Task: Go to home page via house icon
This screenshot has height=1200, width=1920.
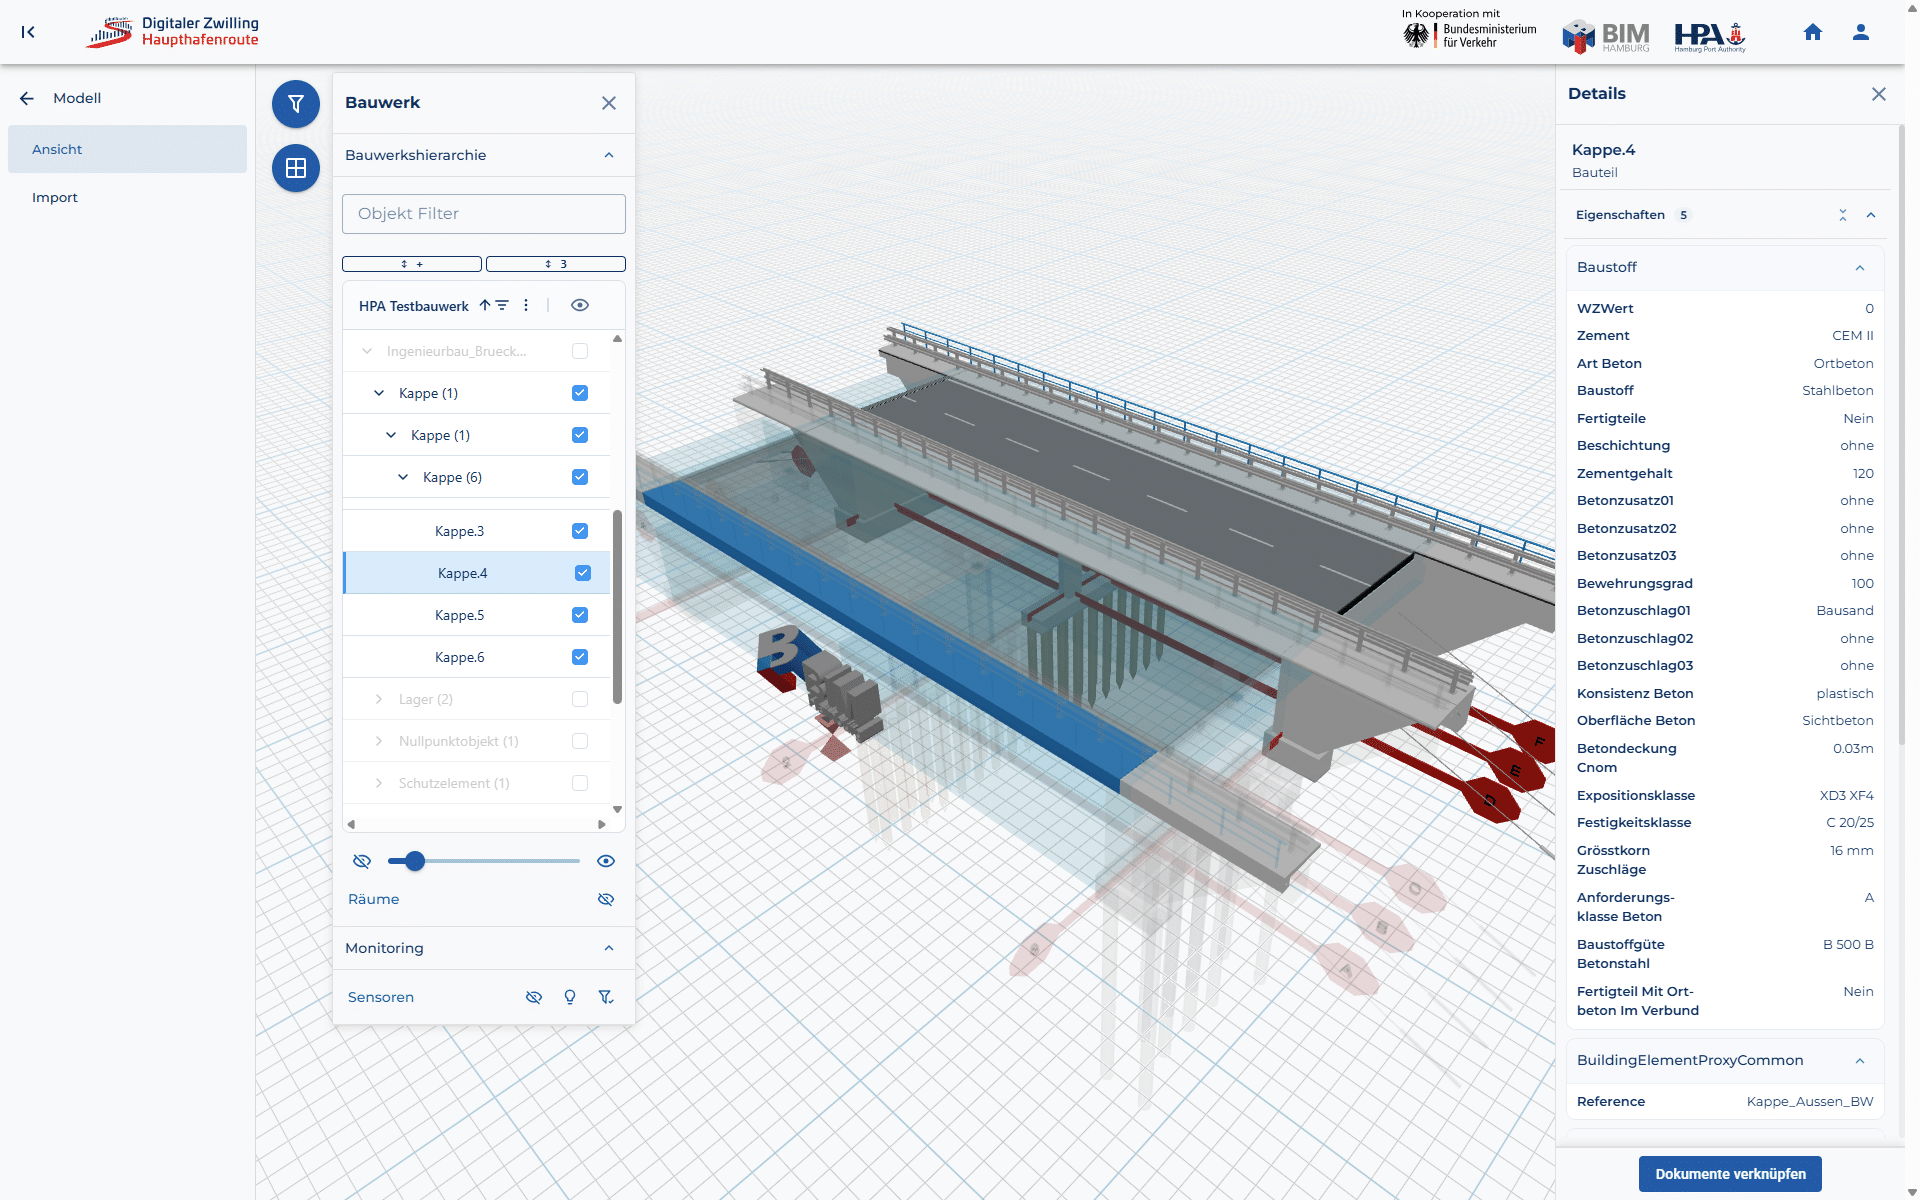Action: (x=1813, y=32)
